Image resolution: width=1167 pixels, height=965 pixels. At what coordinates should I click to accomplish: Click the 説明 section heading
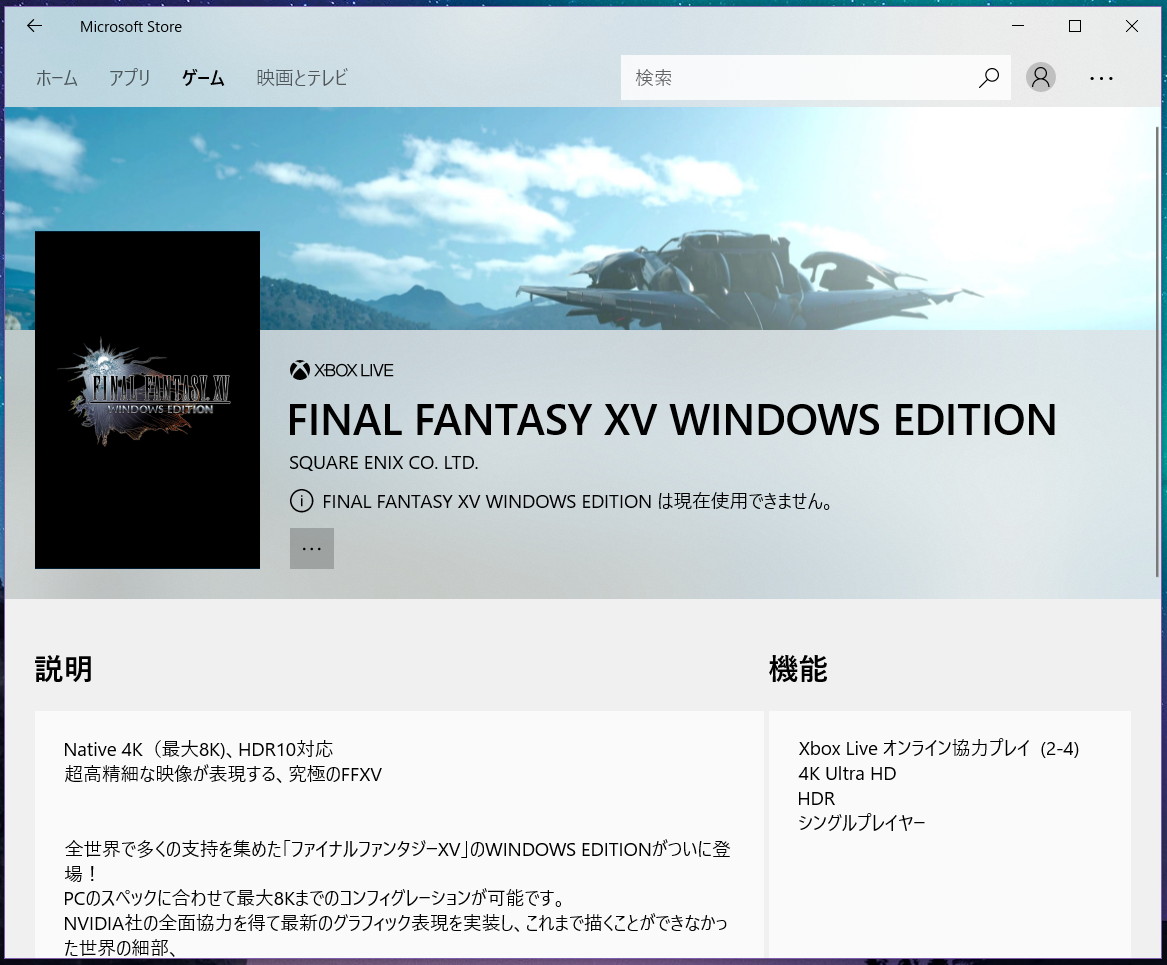64,669
